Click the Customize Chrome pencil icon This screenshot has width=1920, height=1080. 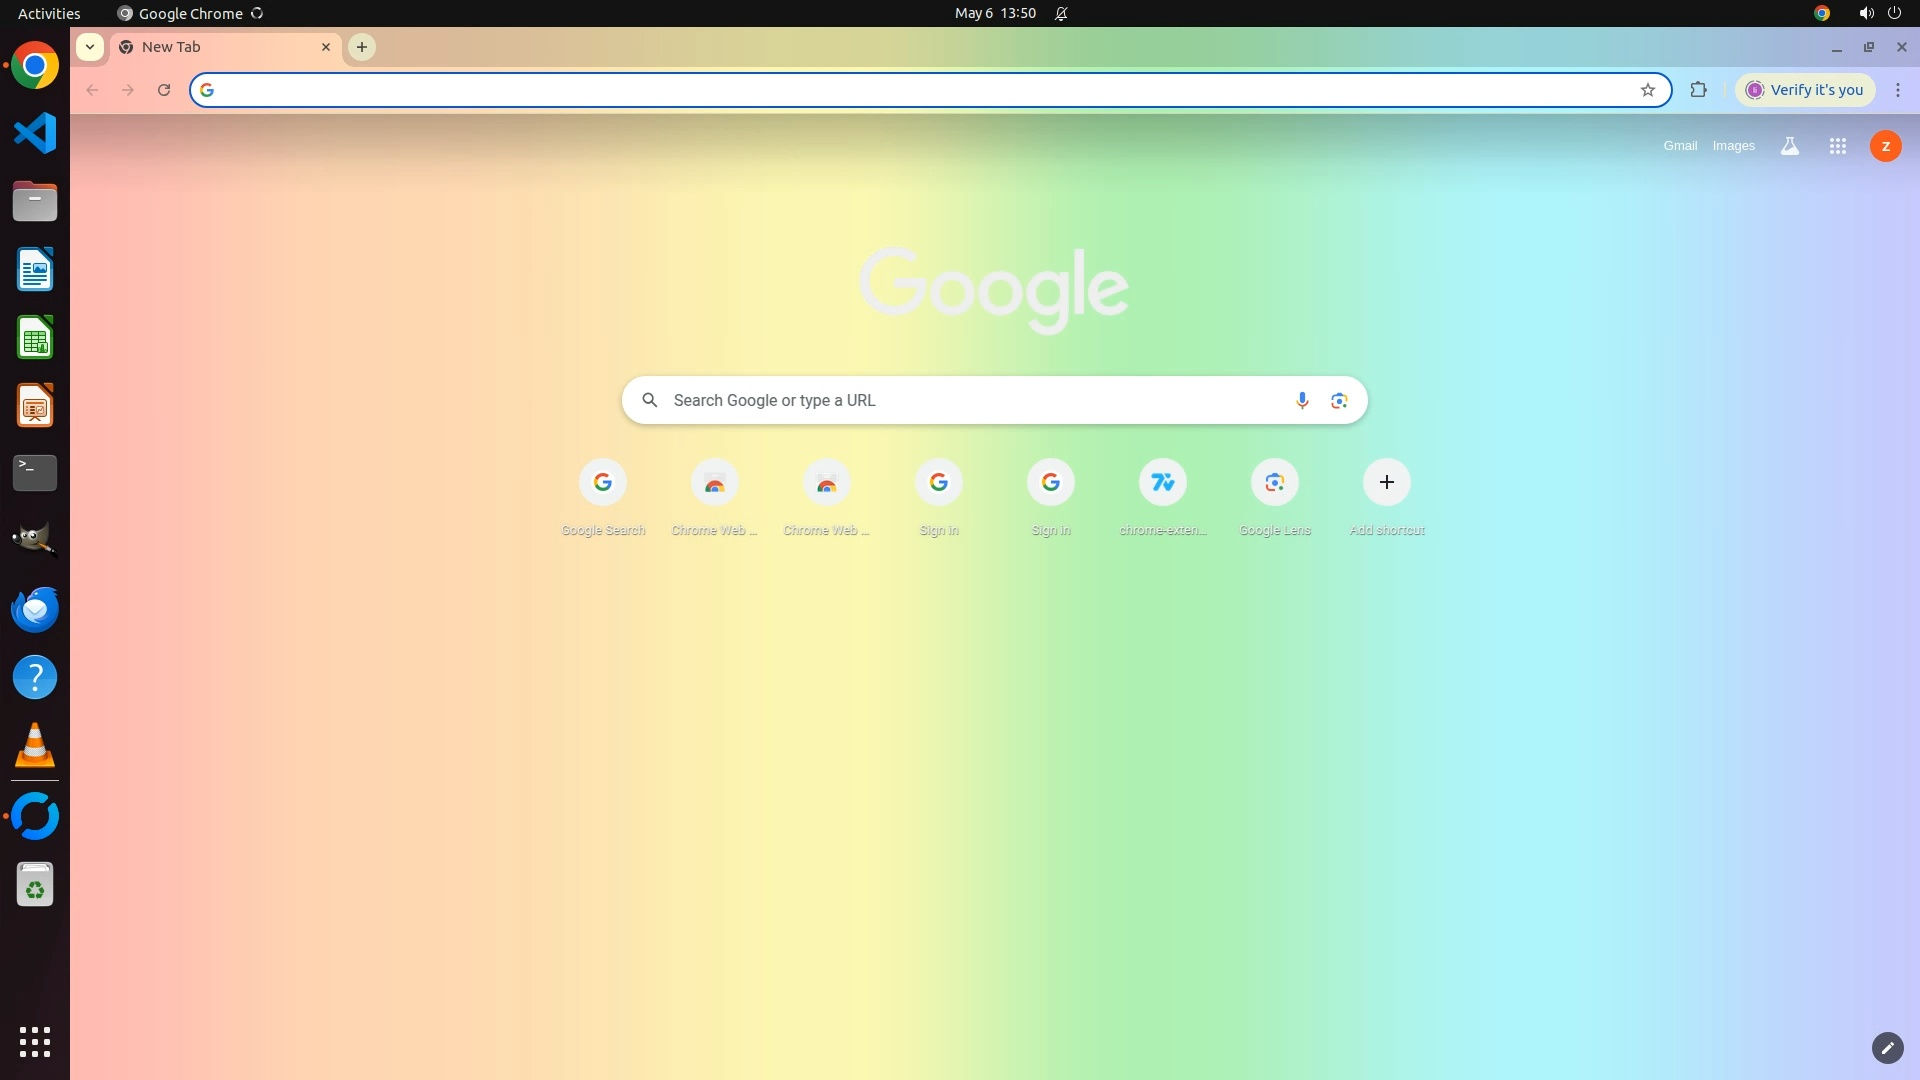(1887, 1048)
